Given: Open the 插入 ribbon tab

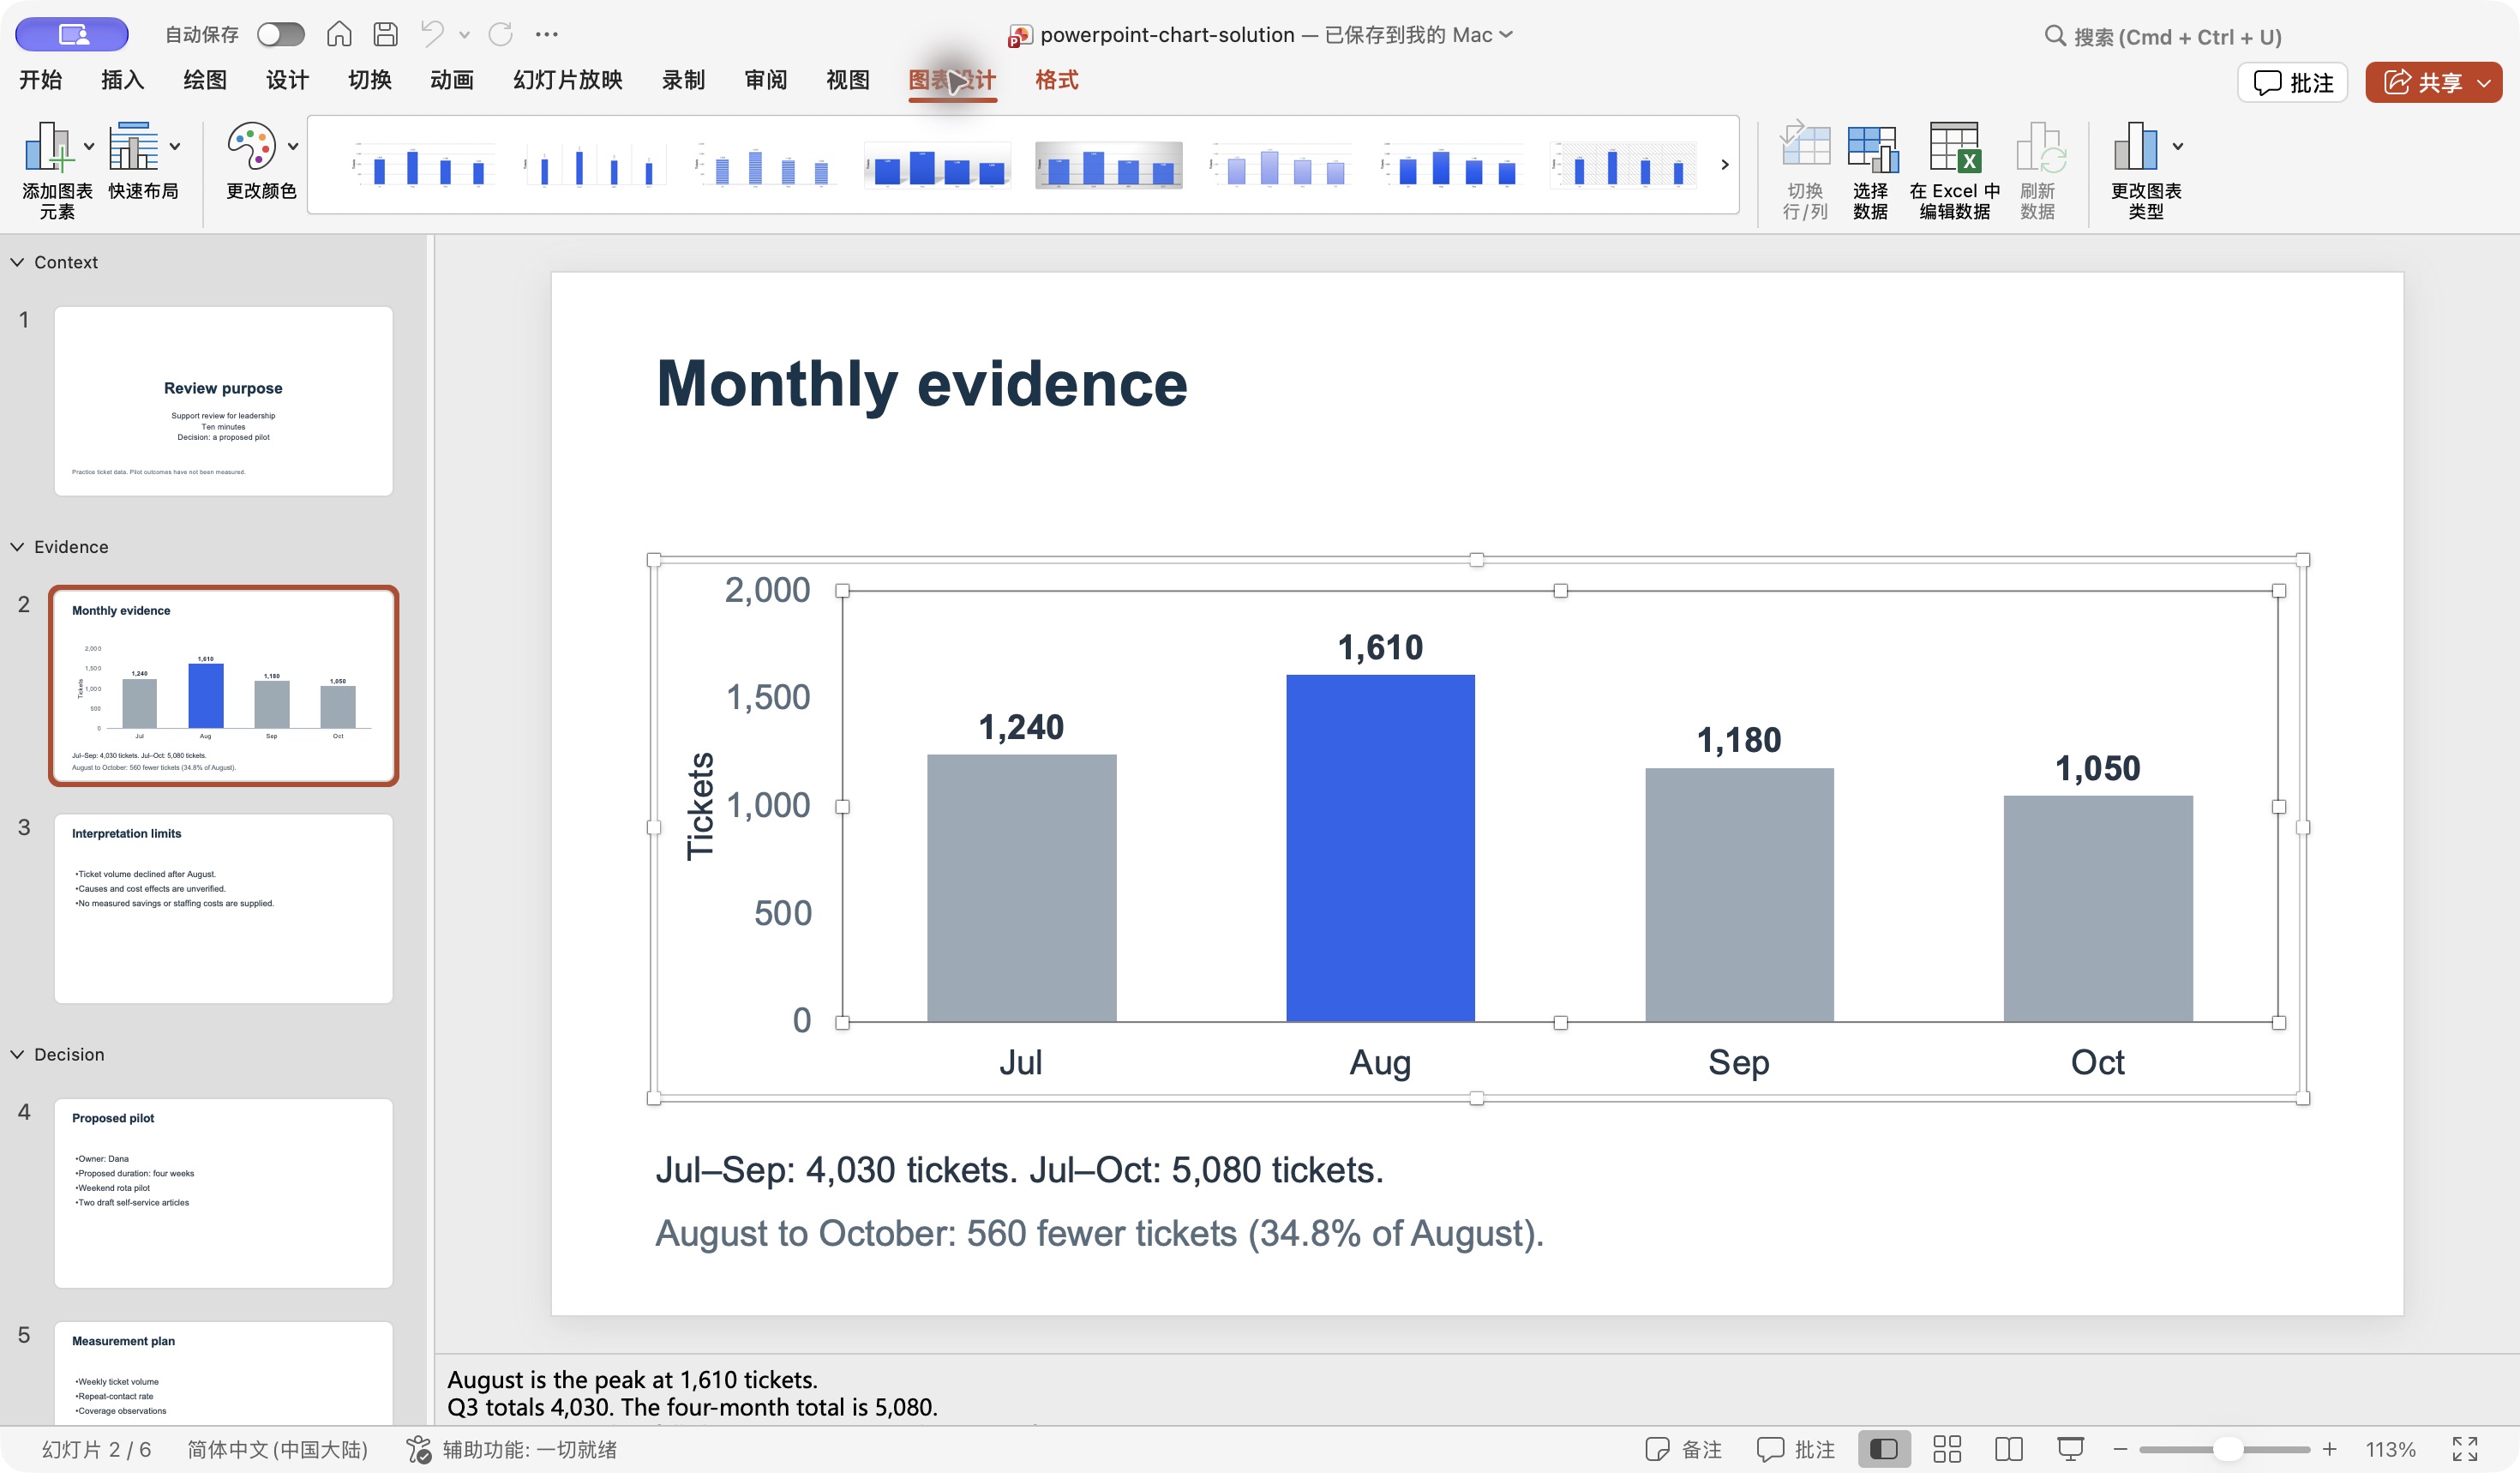Looking at the screenshot, I should [x=122, y=80].
